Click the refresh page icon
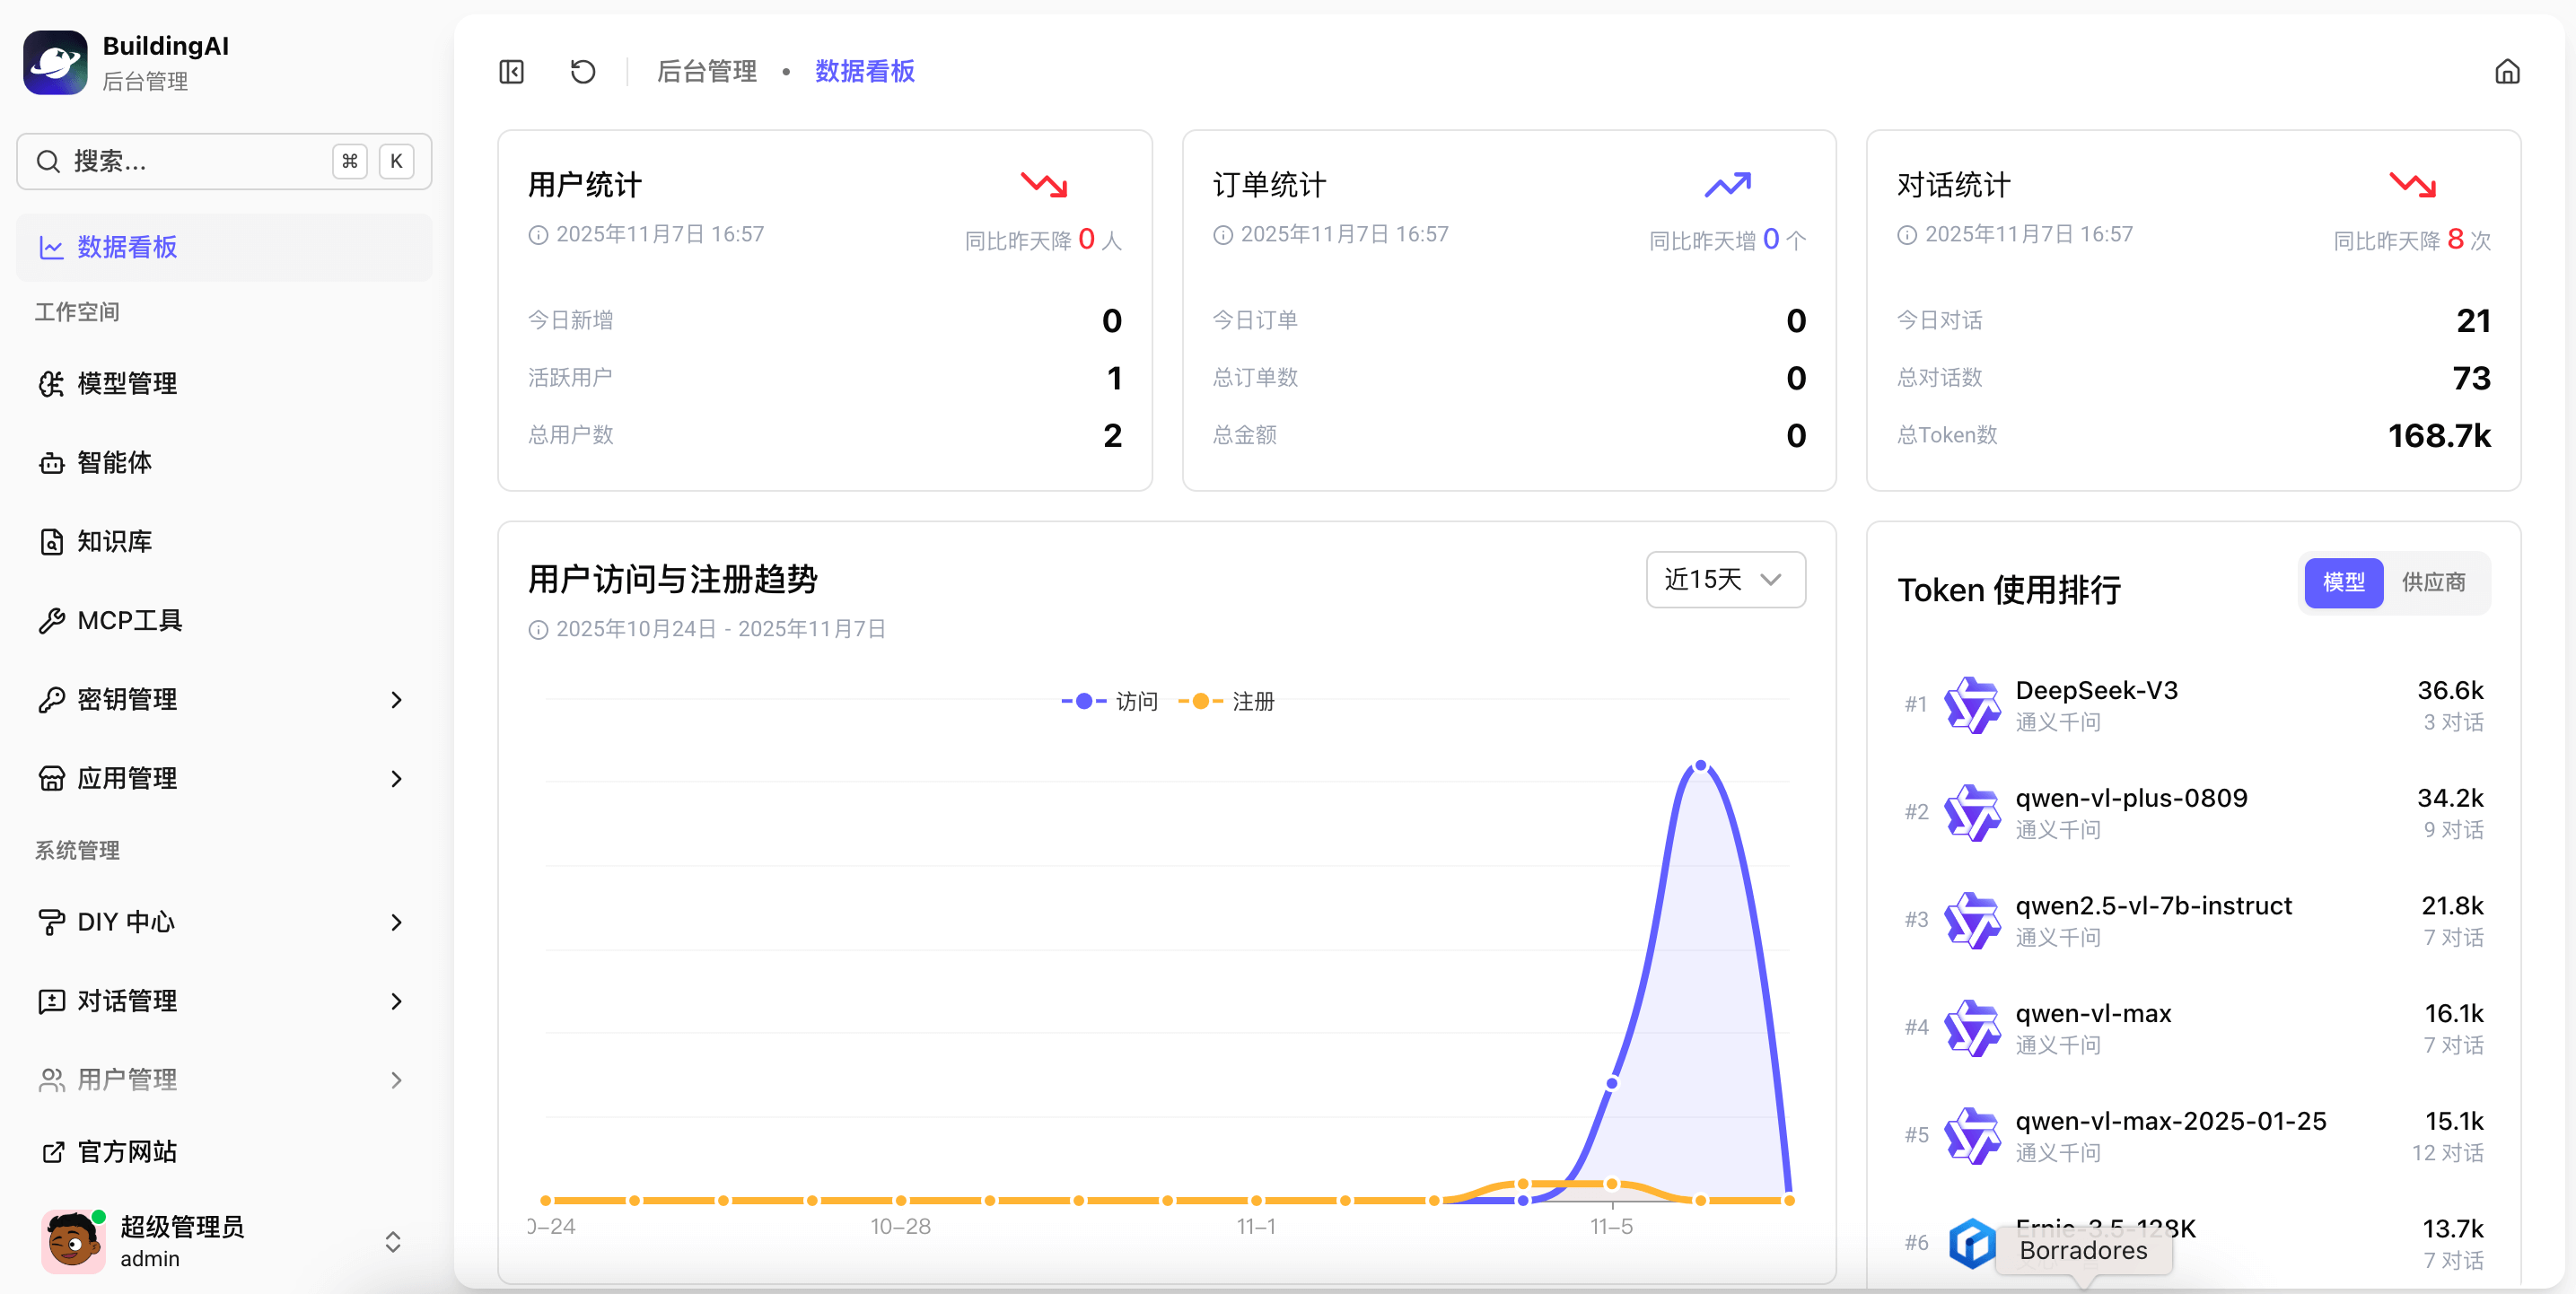 click(582, 72)
